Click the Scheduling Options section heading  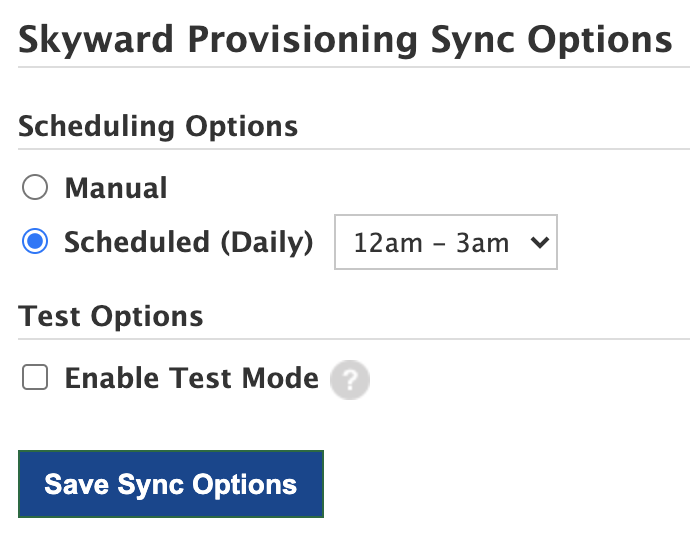(x=158, y=127)
